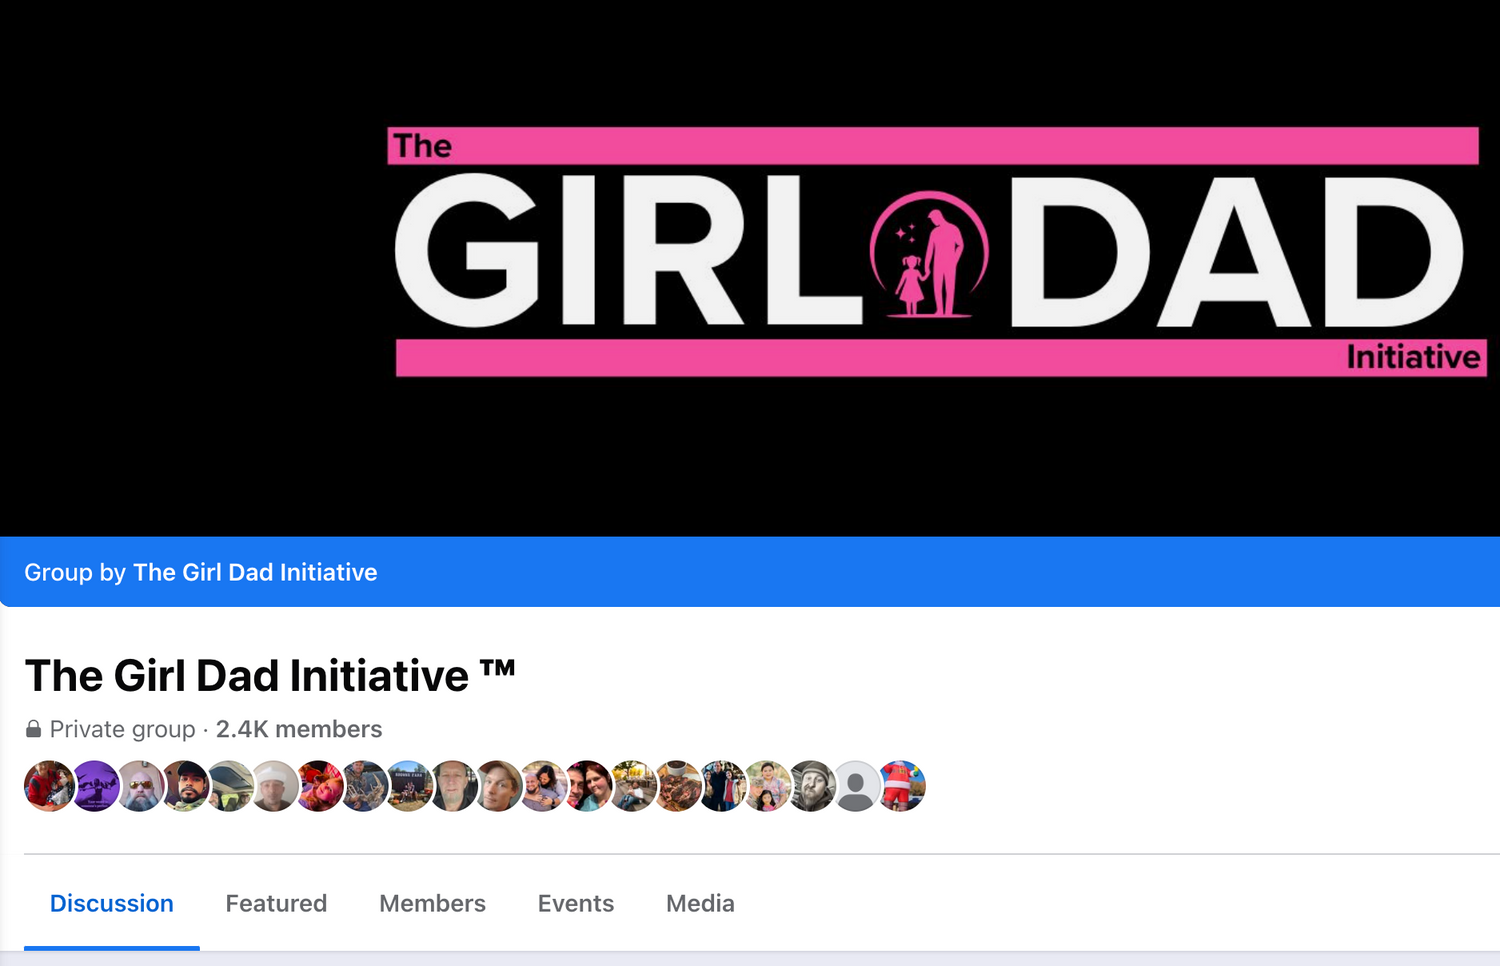Go to the Events tab
The width and height of the screenshot is (1500, 966).
pyautogui.click(x=576, y=904)
